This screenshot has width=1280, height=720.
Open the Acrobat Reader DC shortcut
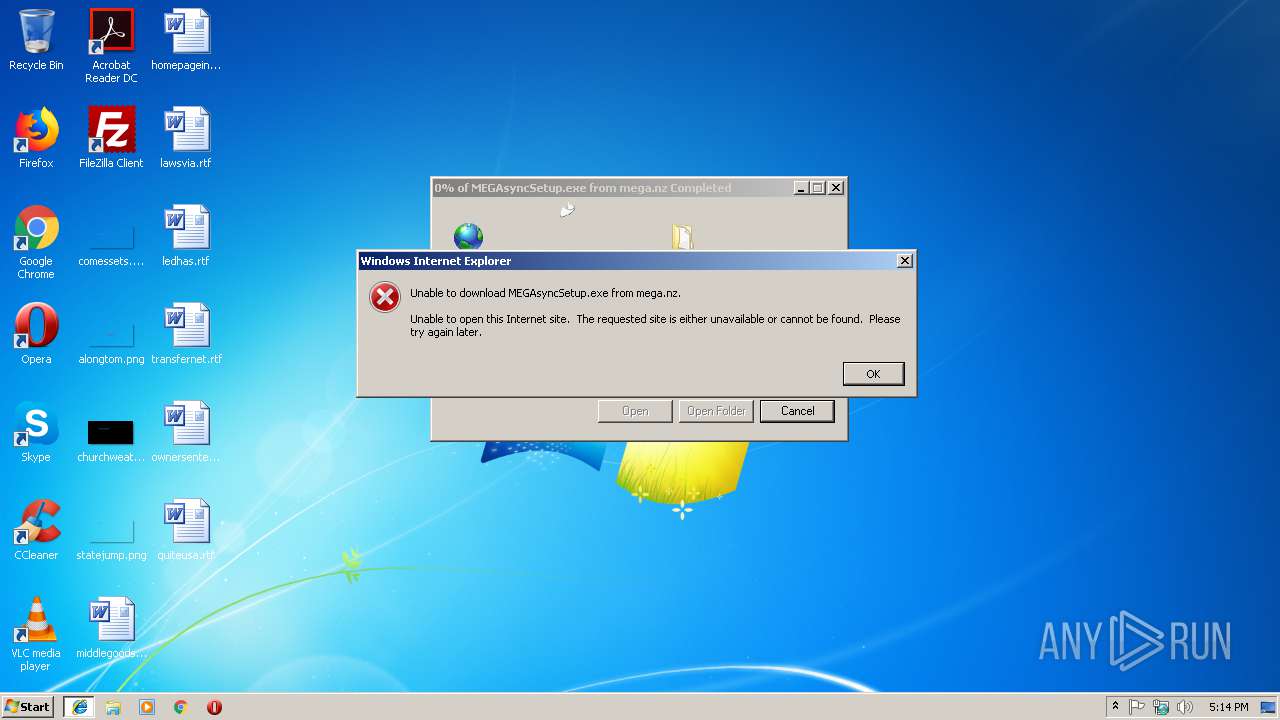(x=111, y=46)
